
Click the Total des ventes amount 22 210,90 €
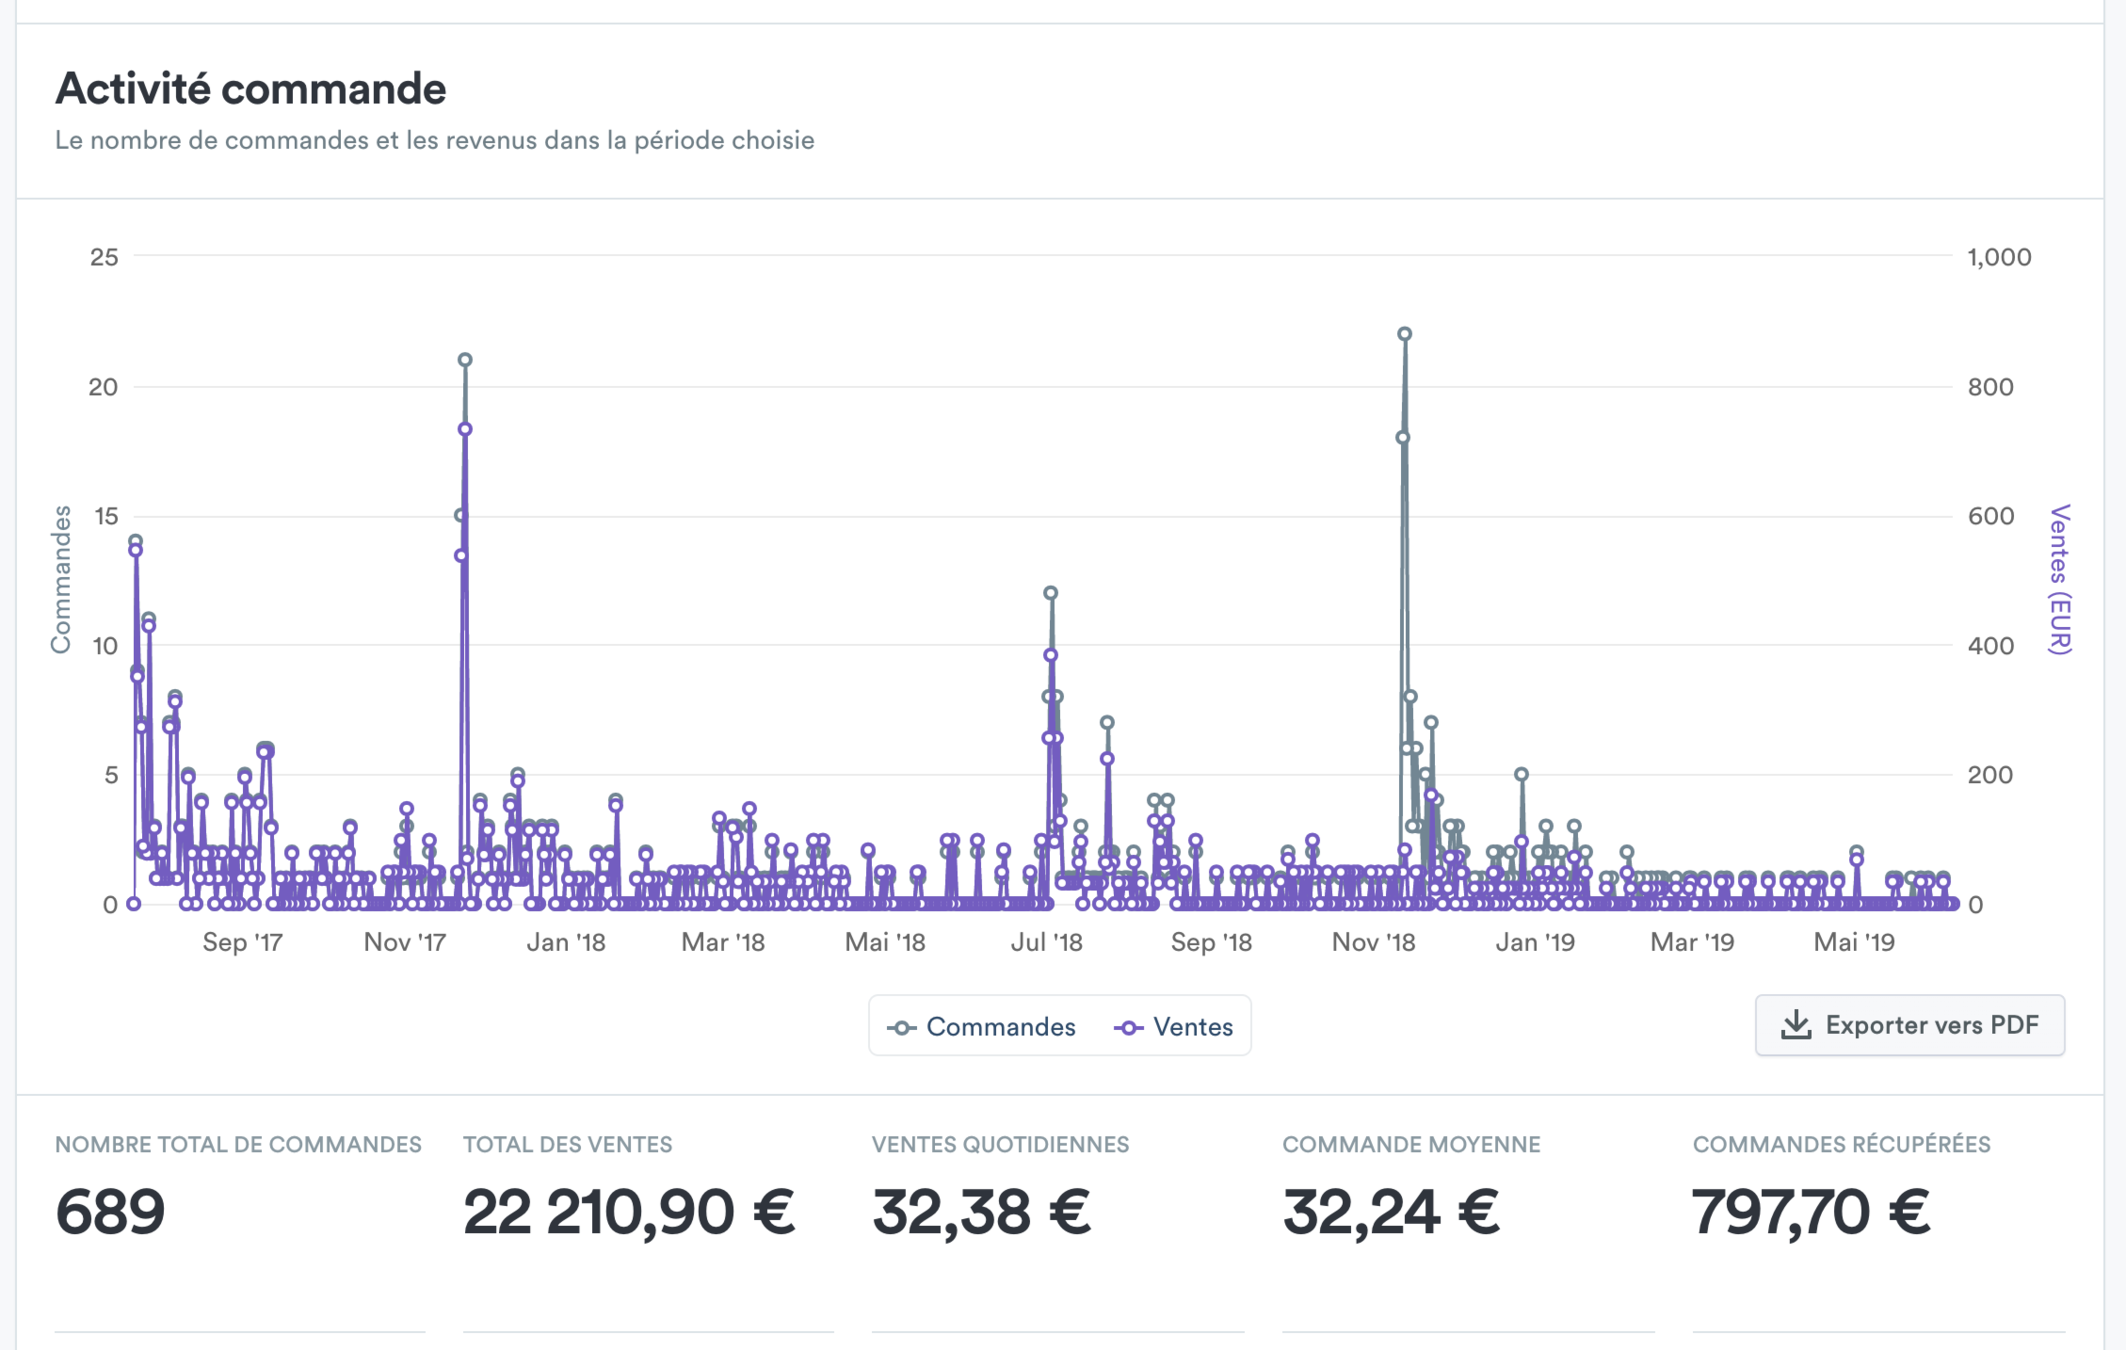tap(628, 1212)
